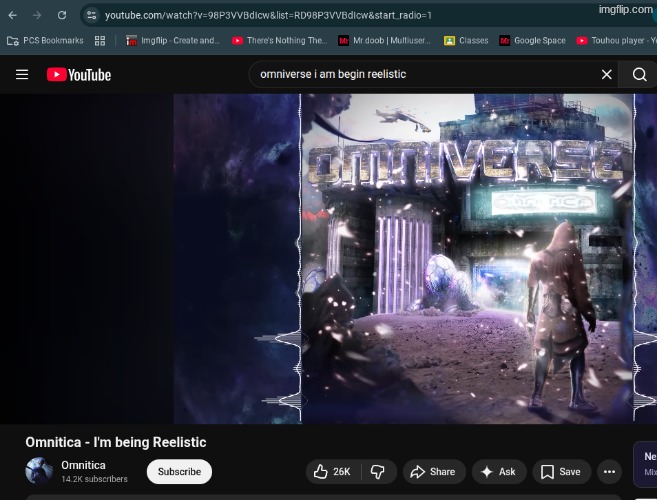
Task: Select the YouTube URL in address bar
Action: [268, 16]
